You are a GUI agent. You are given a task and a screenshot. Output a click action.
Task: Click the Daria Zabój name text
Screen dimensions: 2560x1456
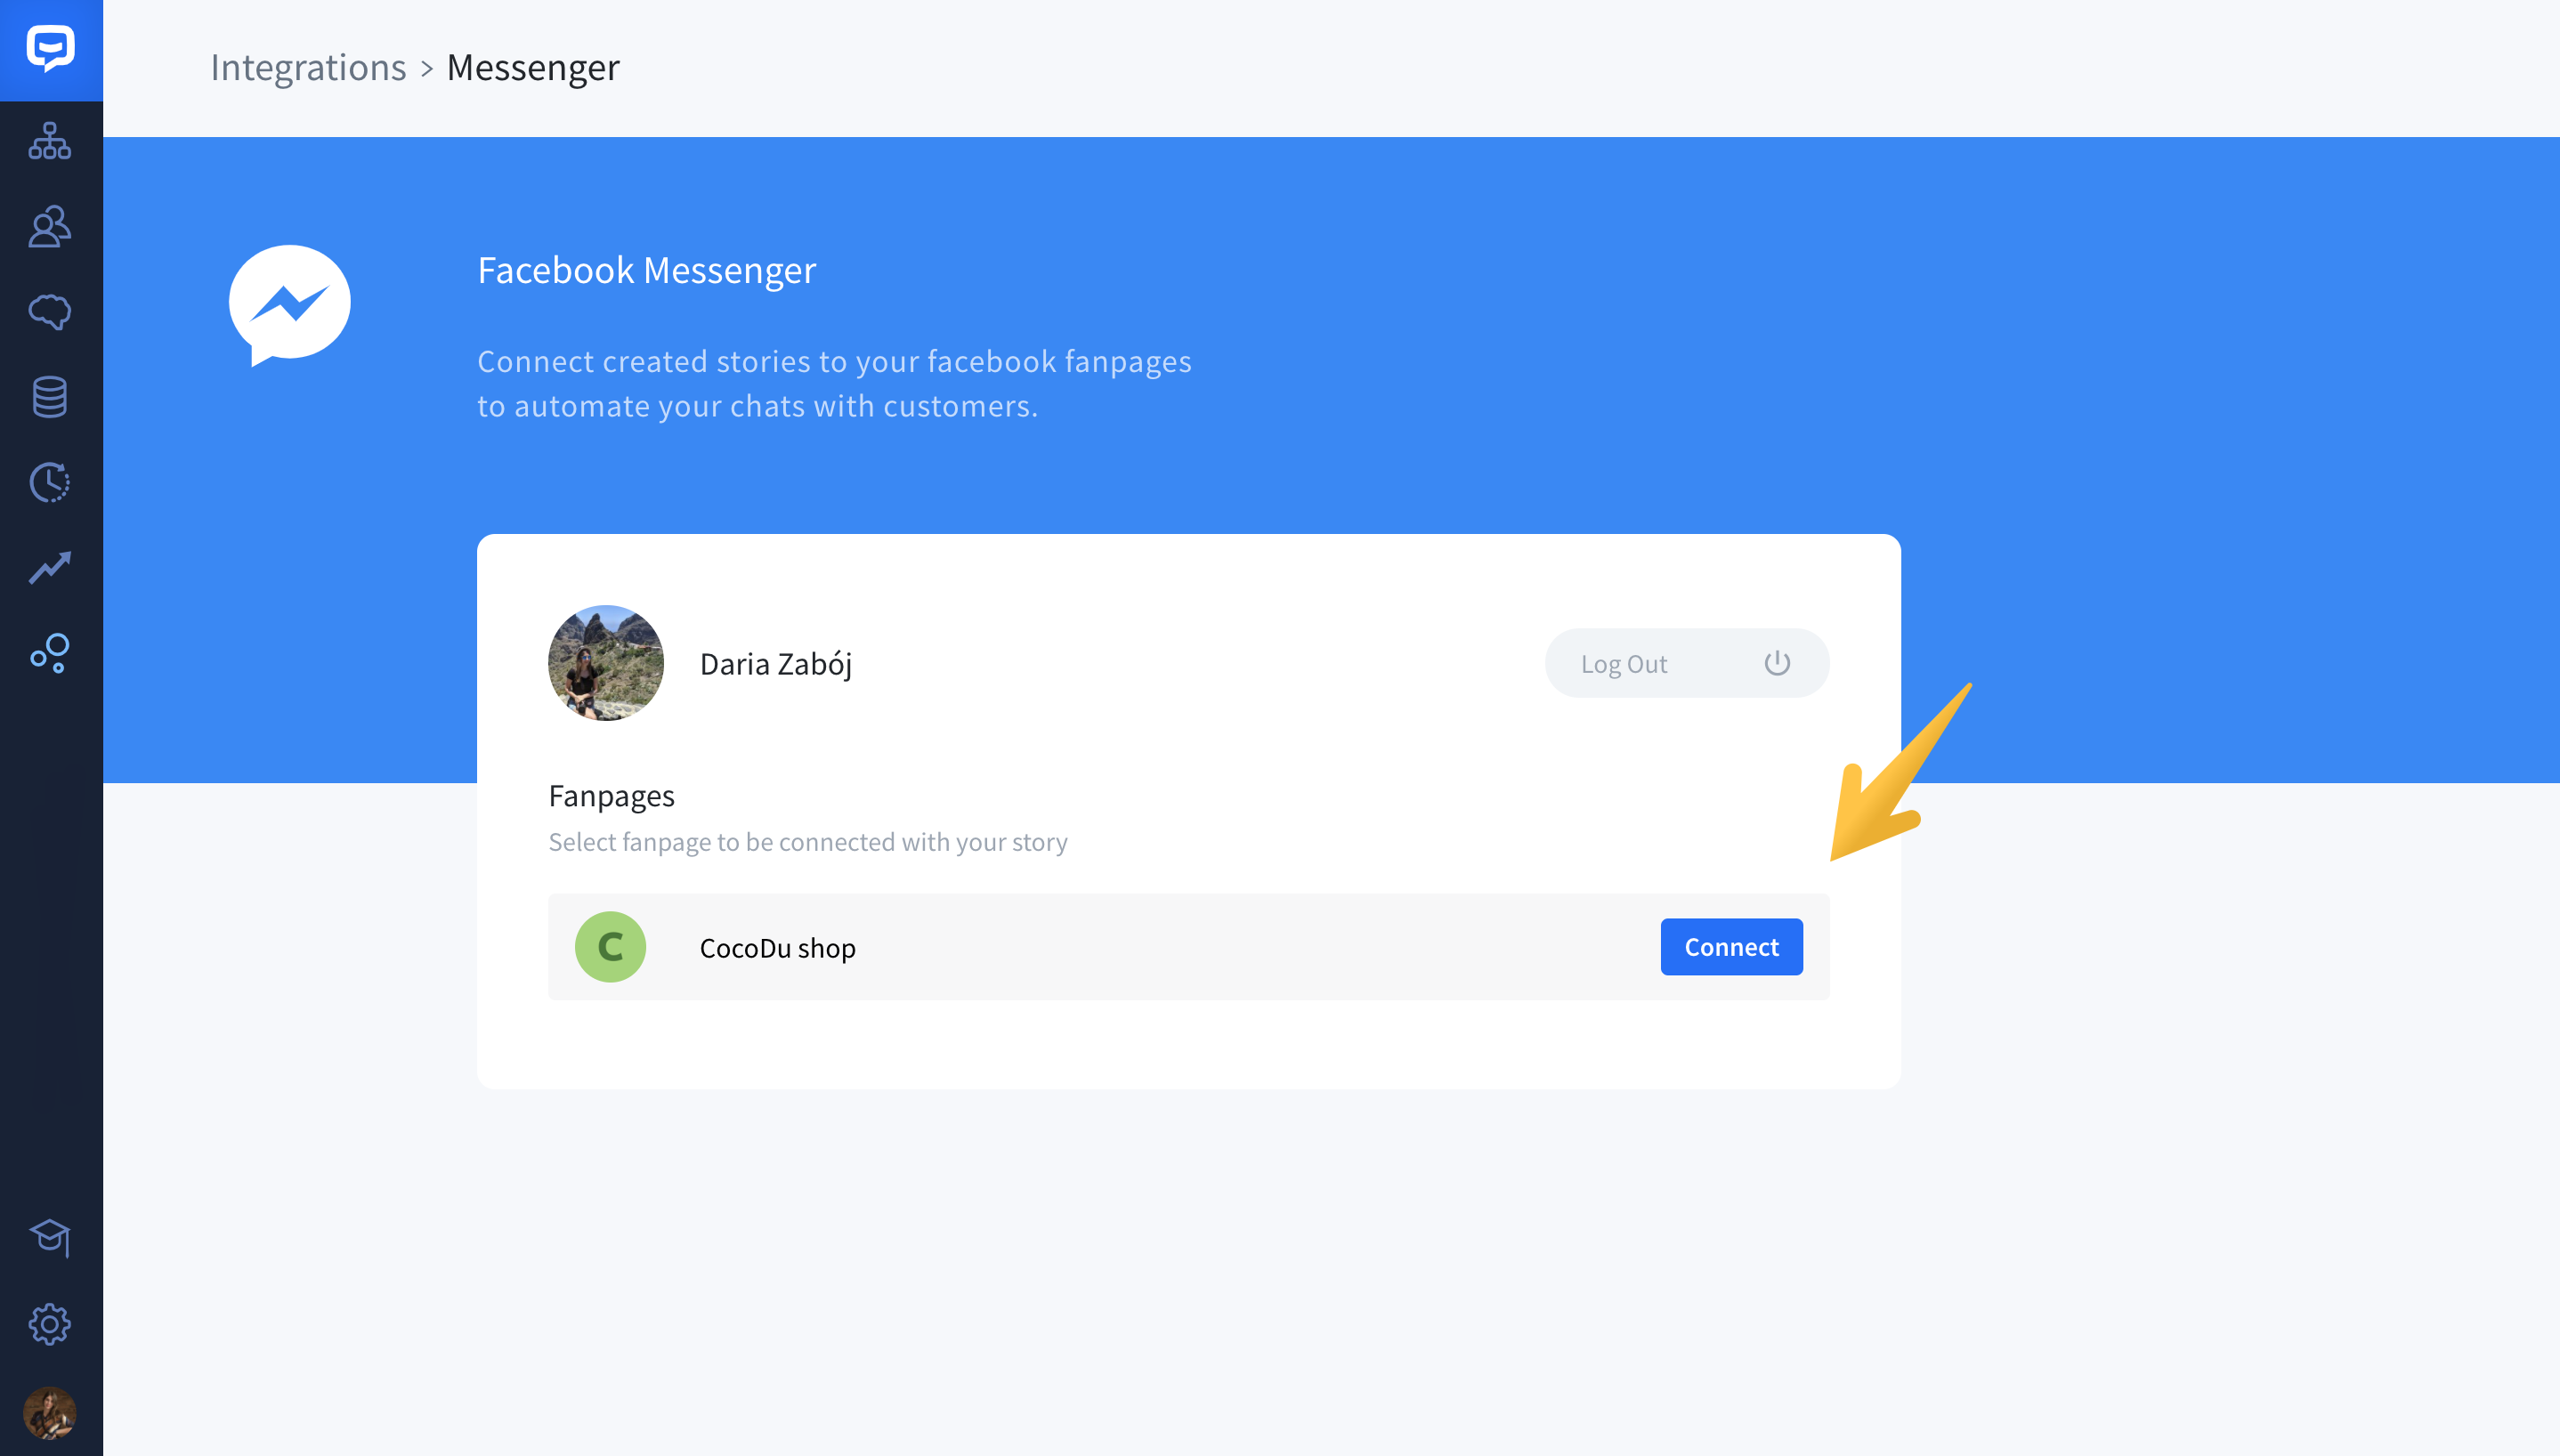pos(776,664)
